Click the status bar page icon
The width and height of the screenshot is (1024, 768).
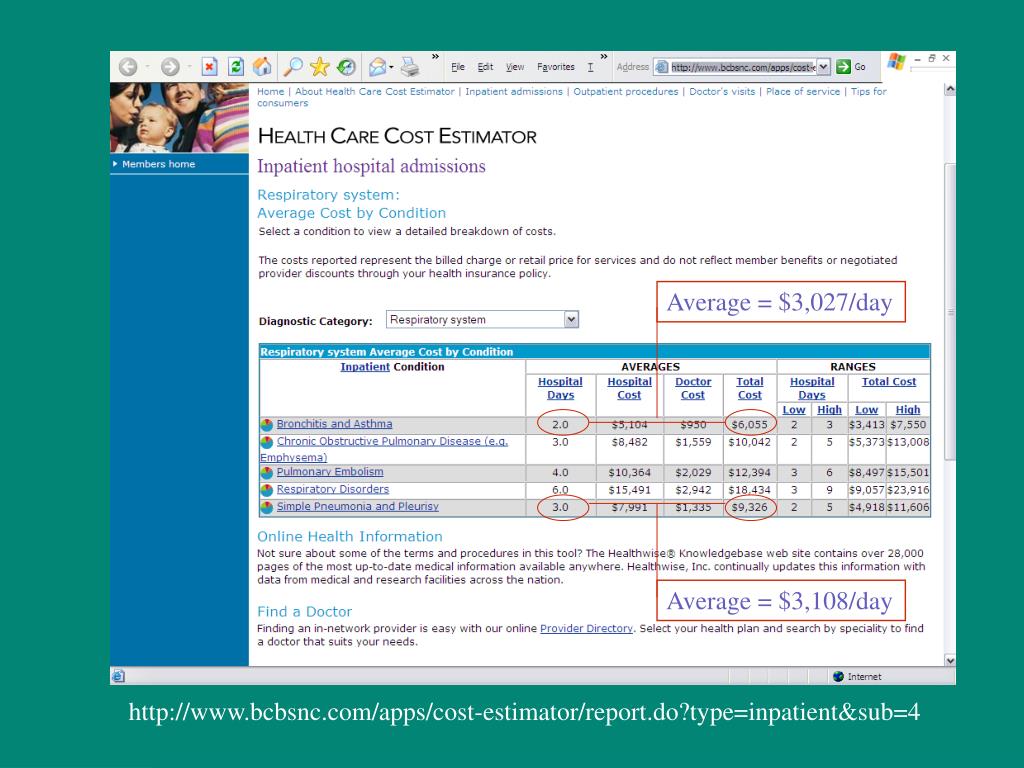[x=118, y=677]
